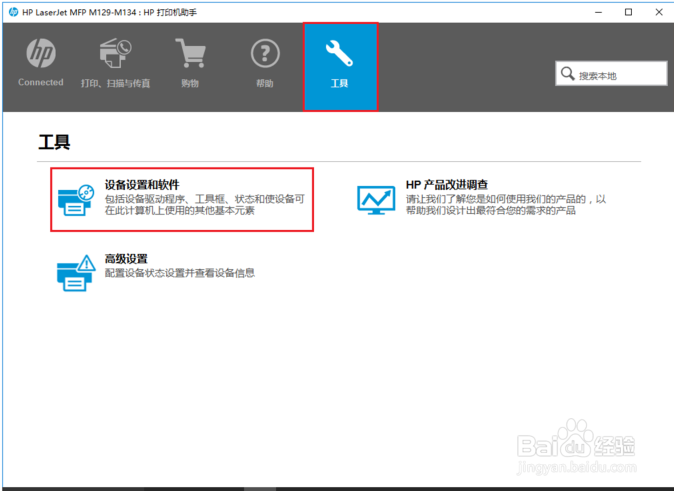The width and height of the screenshot is (674, 491).
Task: Close the HP 打印机助手 window
Action: [x=659, y=12]
